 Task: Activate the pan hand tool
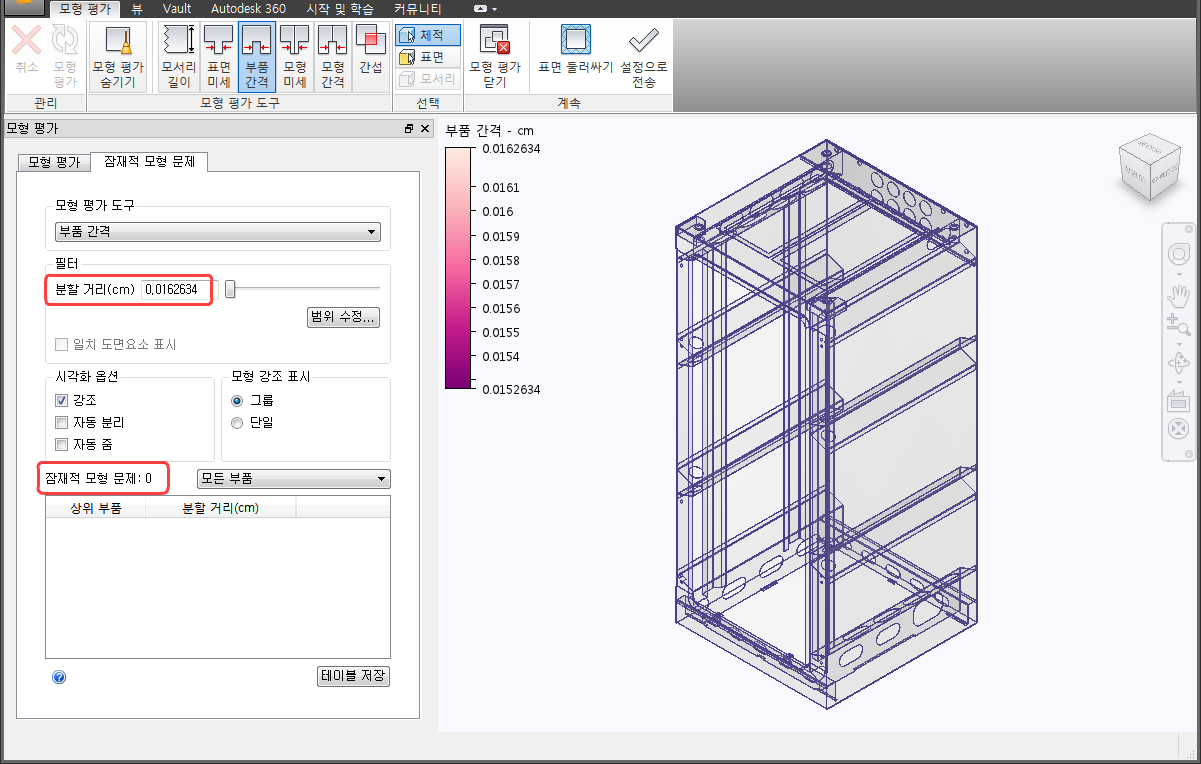(1178, 296)
